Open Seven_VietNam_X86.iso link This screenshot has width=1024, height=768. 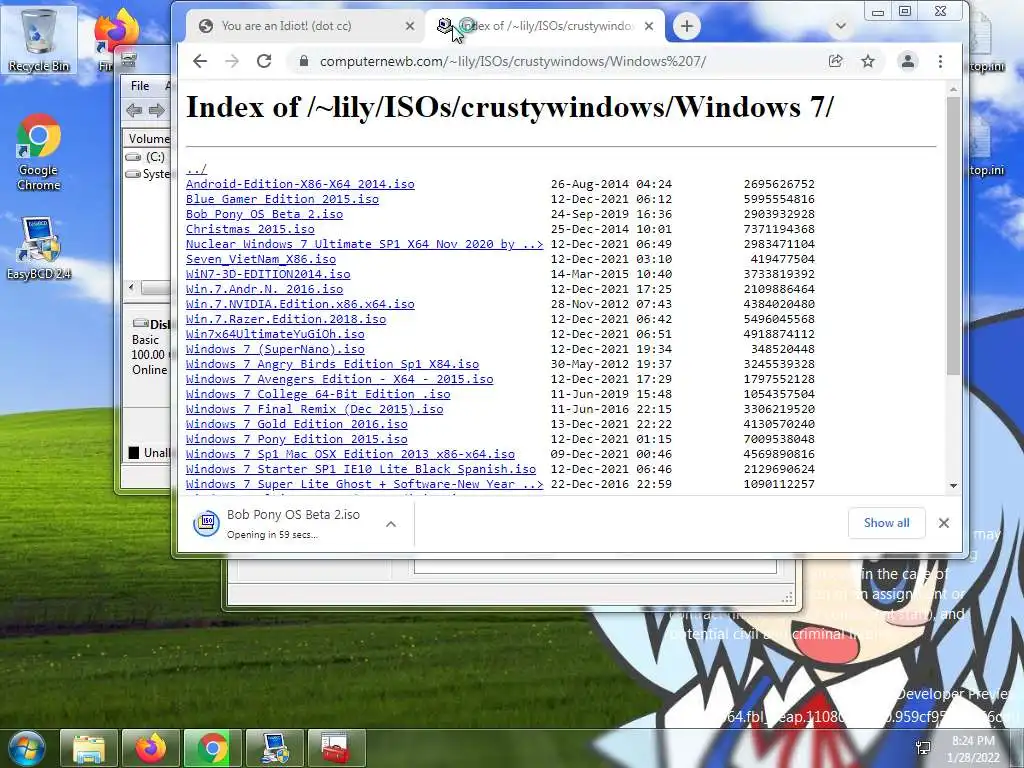[x=261, y=259]
